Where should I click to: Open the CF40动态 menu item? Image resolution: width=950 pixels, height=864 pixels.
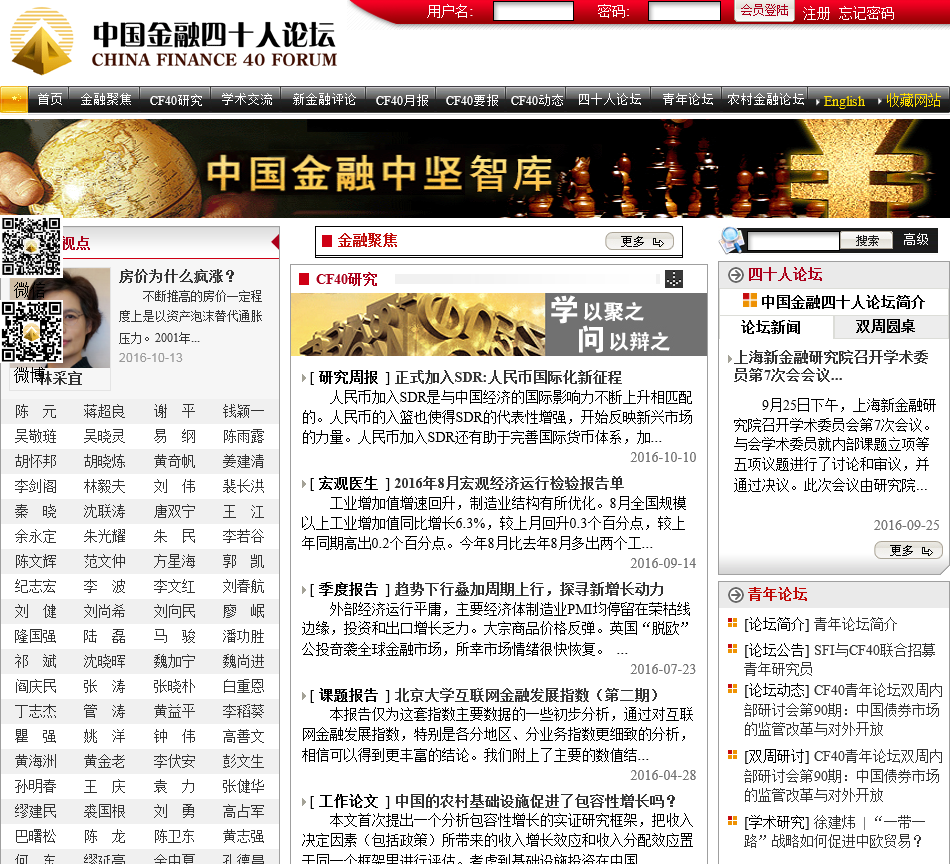(x=537, y=100)
